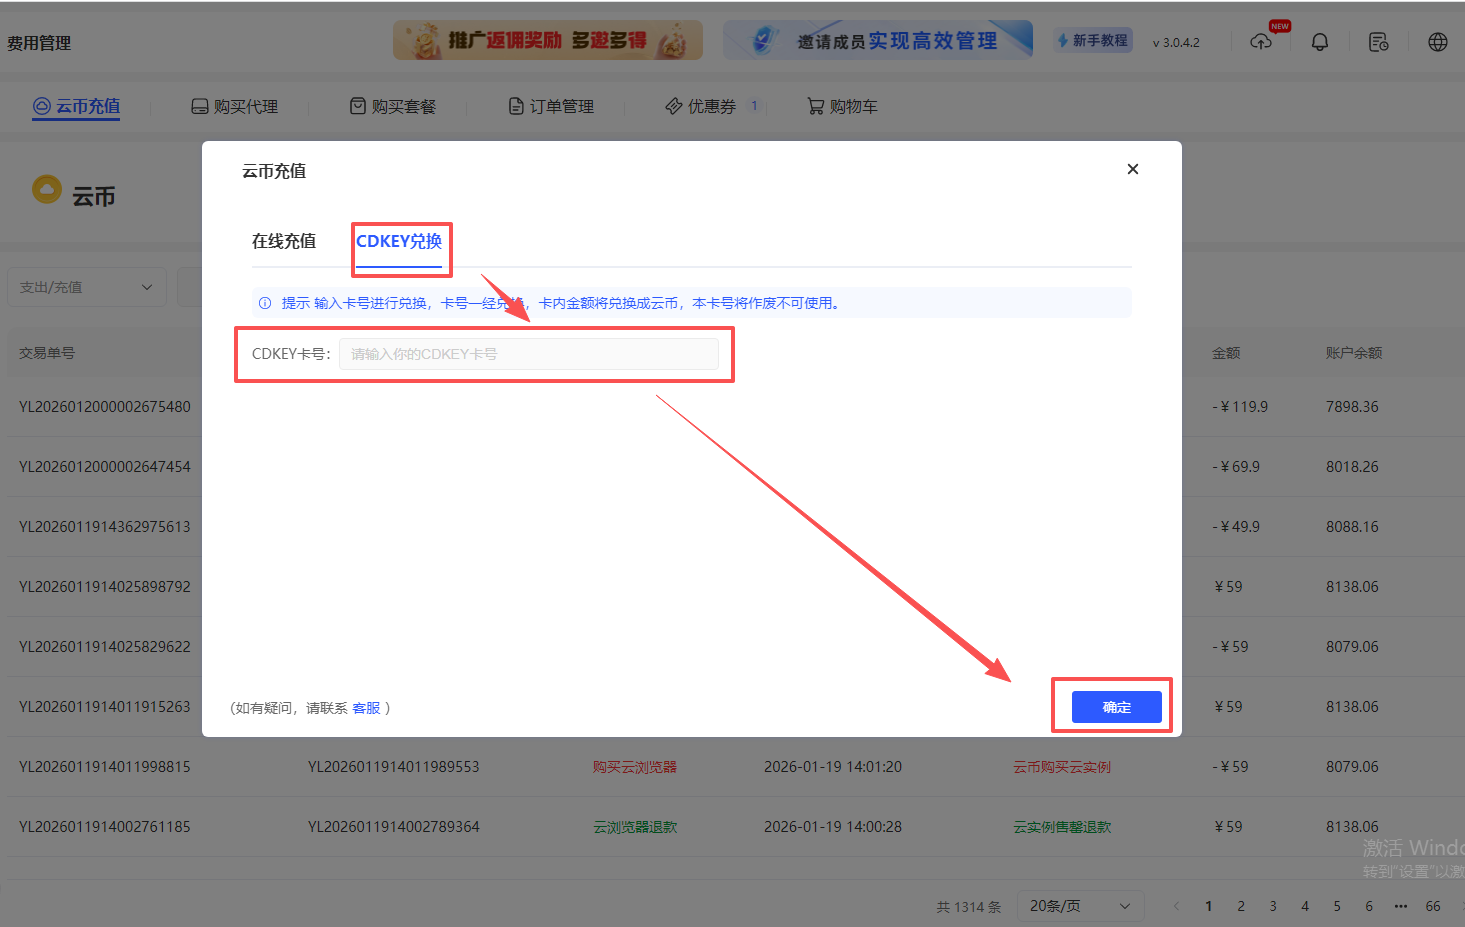Click the 确定 confirm button
The height and width of the screenshot is (927, 1465).
(1113, 706)
